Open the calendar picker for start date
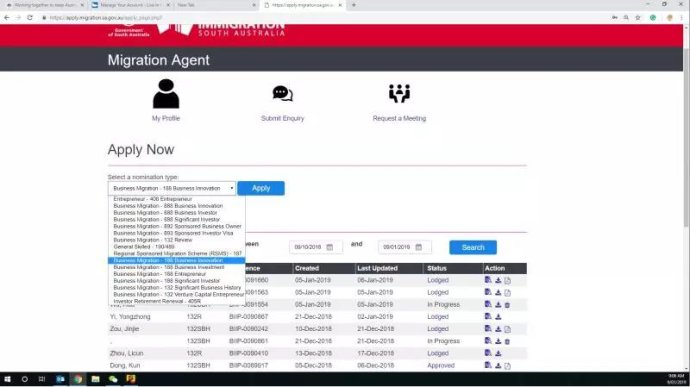The height and width of the screenshot is (387, 690). pyautogui.click(x=330, y=247)
